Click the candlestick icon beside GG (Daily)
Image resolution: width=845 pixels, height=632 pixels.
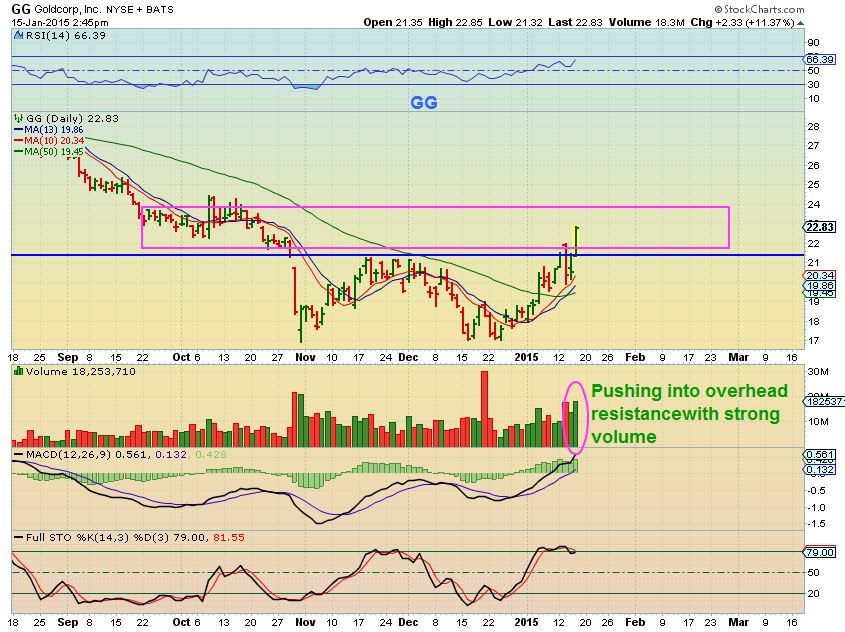[19, 118]
